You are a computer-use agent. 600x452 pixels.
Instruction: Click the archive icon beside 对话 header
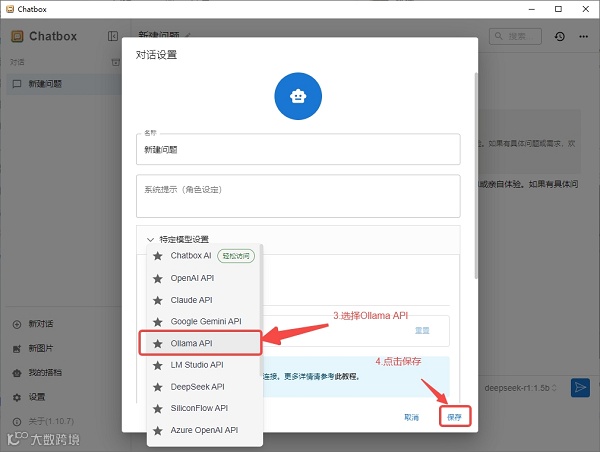coord(115,62)
